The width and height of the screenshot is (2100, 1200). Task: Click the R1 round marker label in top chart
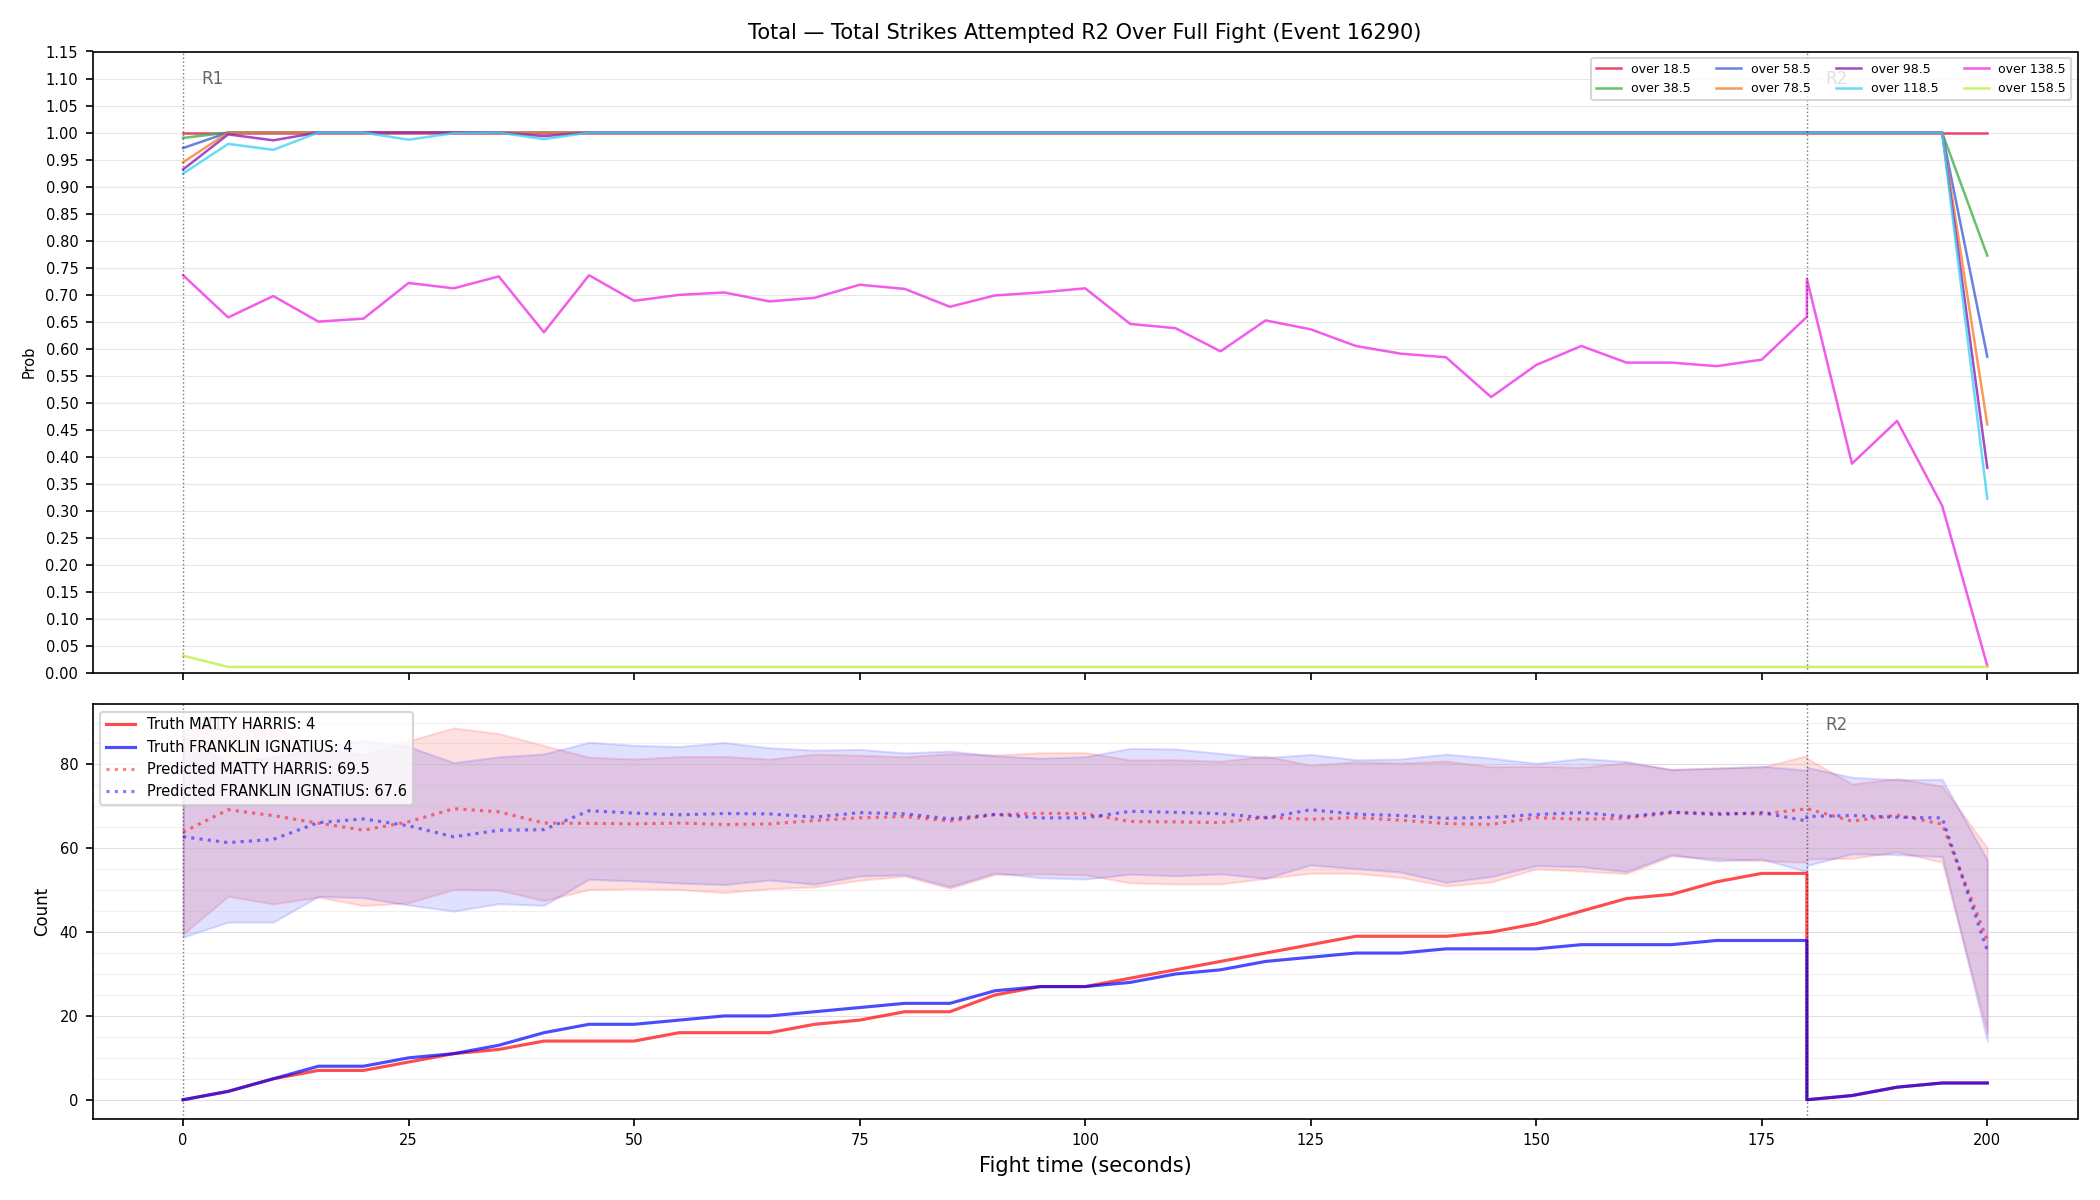(212, 78)
